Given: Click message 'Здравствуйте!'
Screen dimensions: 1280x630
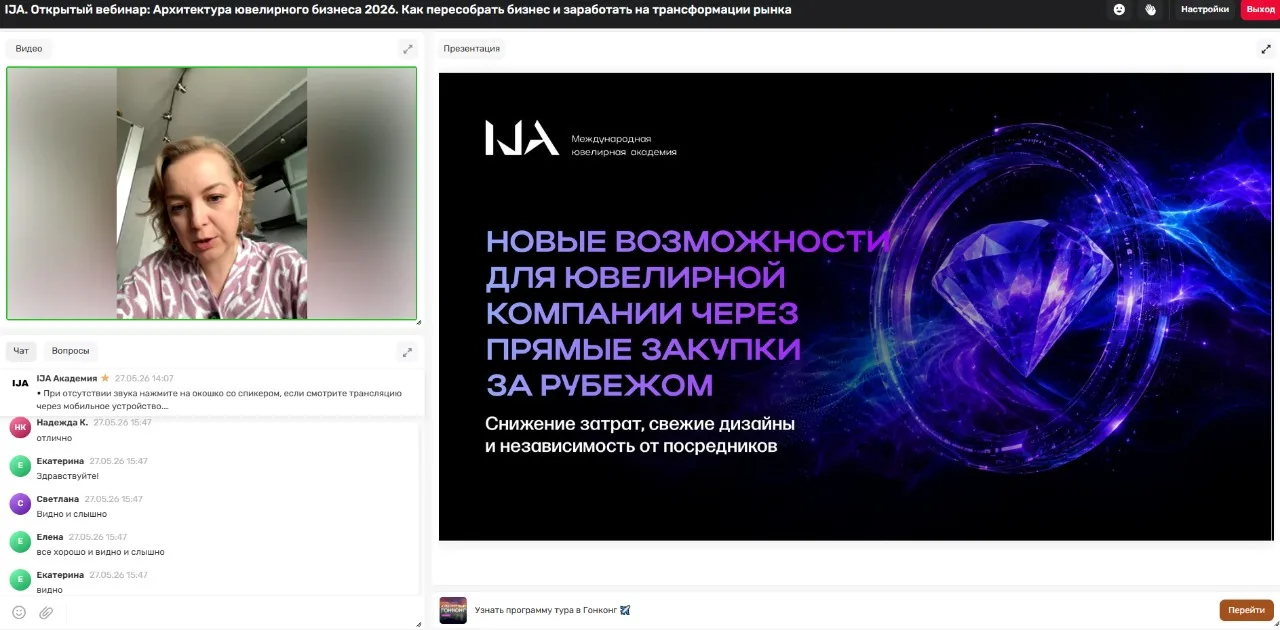Looking at the screenshot, I should click(x=68, y=476).
